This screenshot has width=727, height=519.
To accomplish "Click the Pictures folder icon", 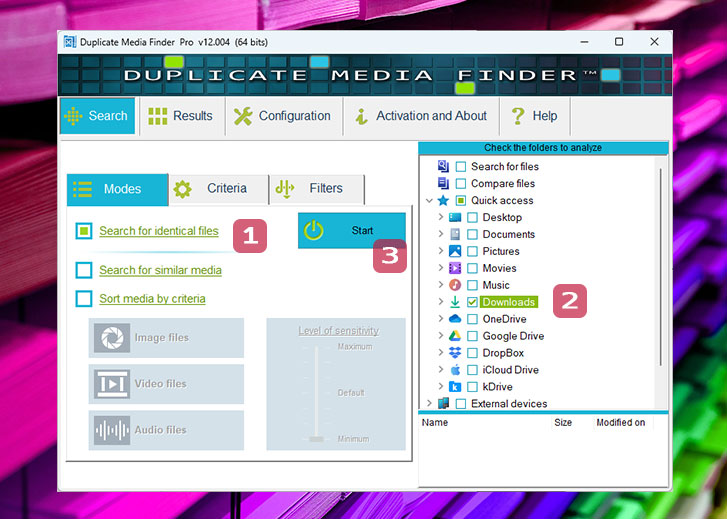I will [455, 251].
